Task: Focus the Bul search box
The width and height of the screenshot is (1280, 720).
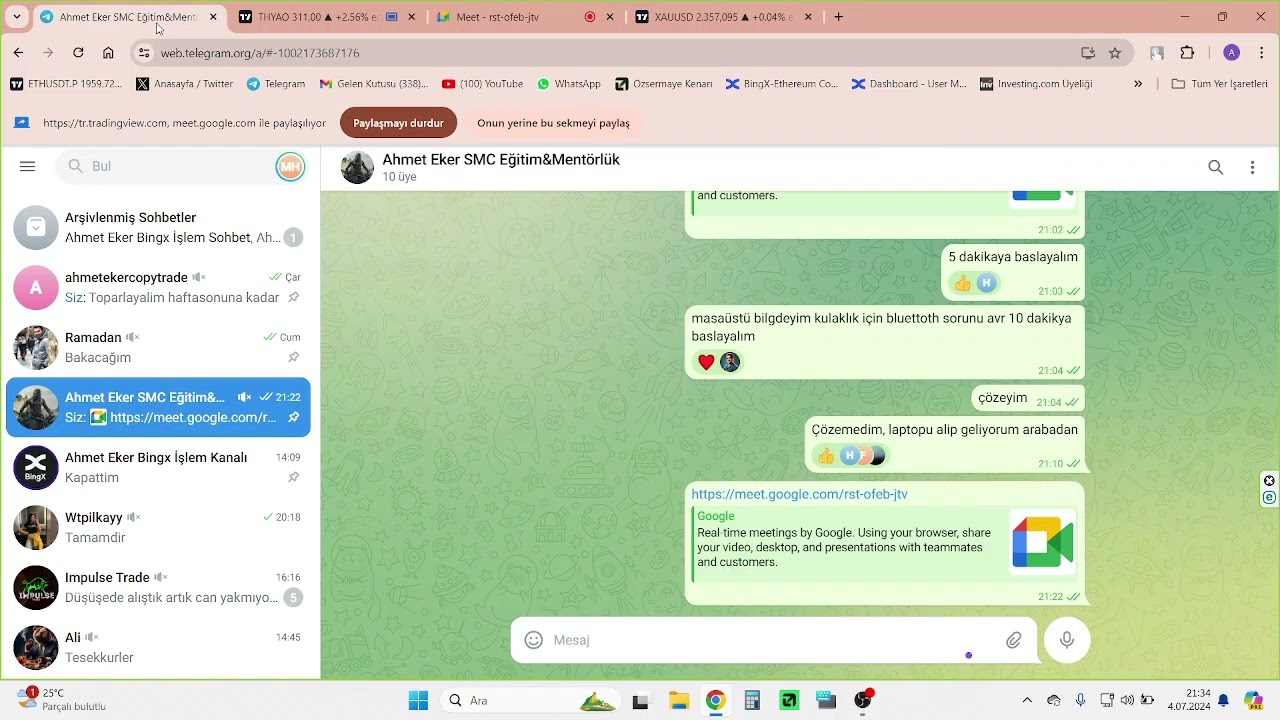Action: click(178, 166)
